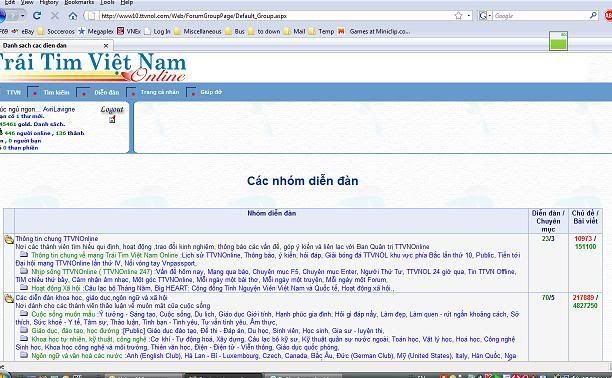Open the Tìm kiếm navigation link
Viewport: 612px width, 378px height.
coord(56,92)
